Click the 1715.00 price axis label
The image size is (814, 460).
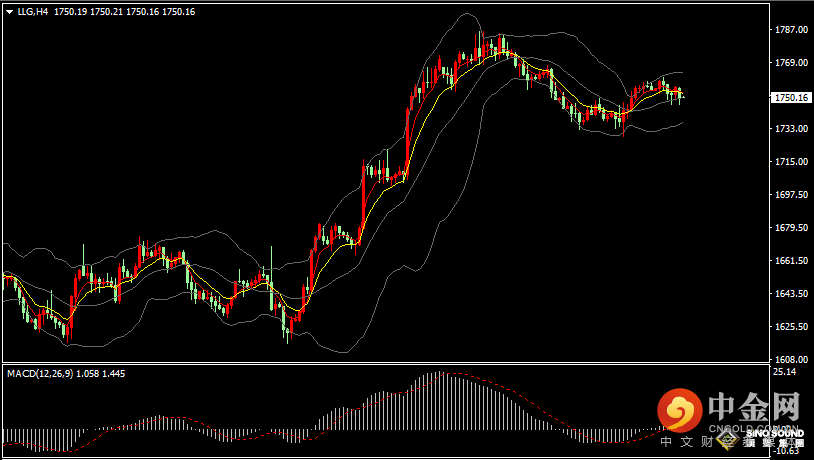(x=790, y=162)
